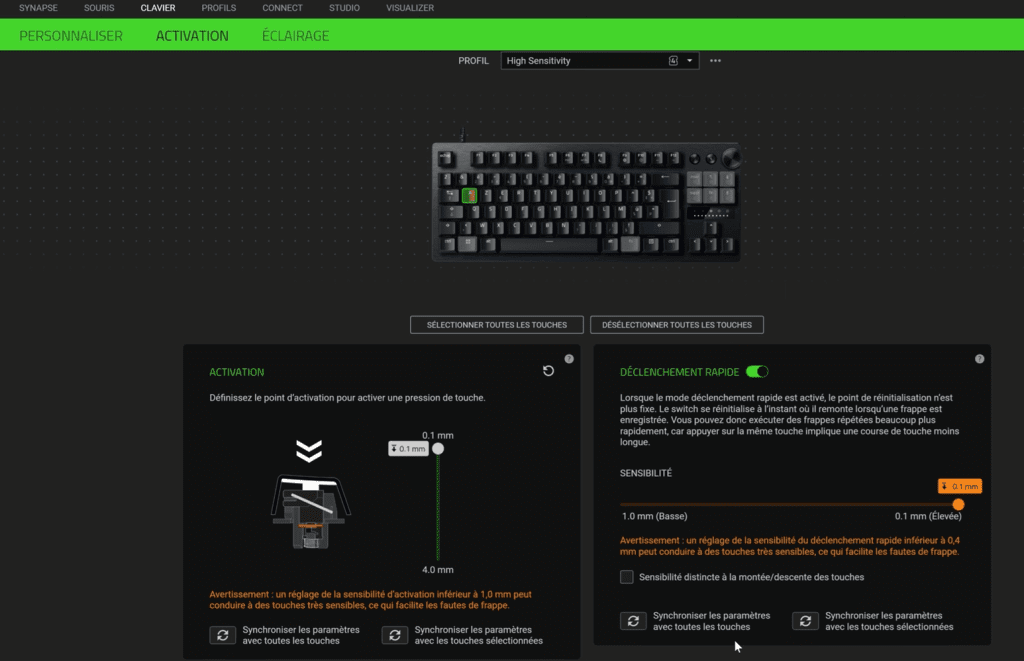Image resolution: width=1024 pixels, height=661 pixels.
Task: Sync rapid trigger with selected keys icon
Action: click(x=805, y=621)
